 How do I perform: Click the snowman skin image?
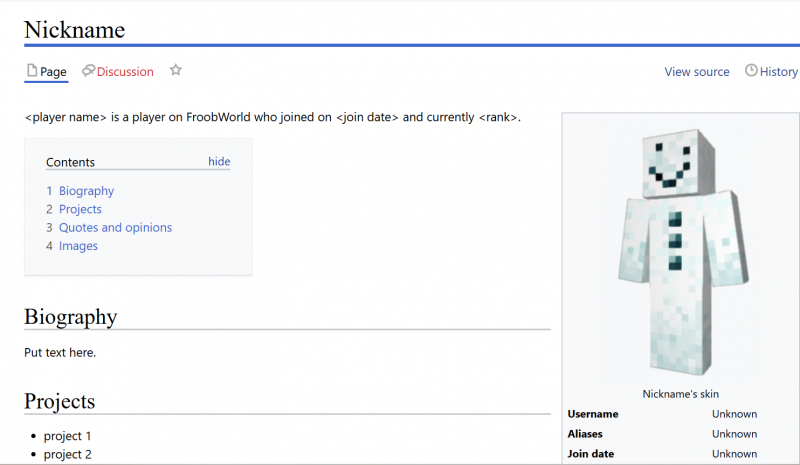[x=683, y=252]
